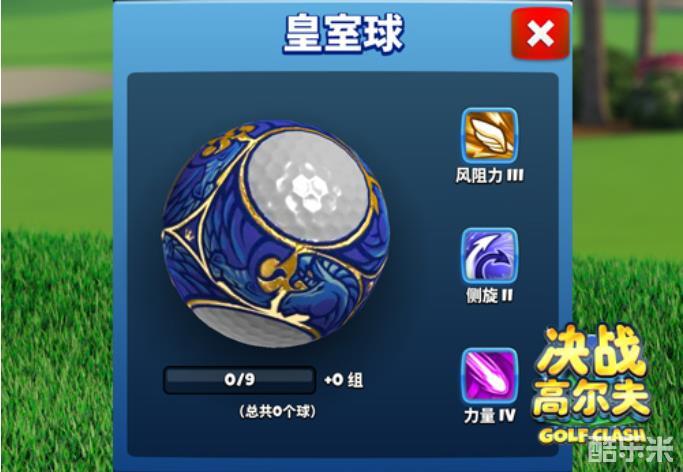Click the +0 组 text
Image resolution: width=683 pixels, height=472 pixels.
click(344, 380)
